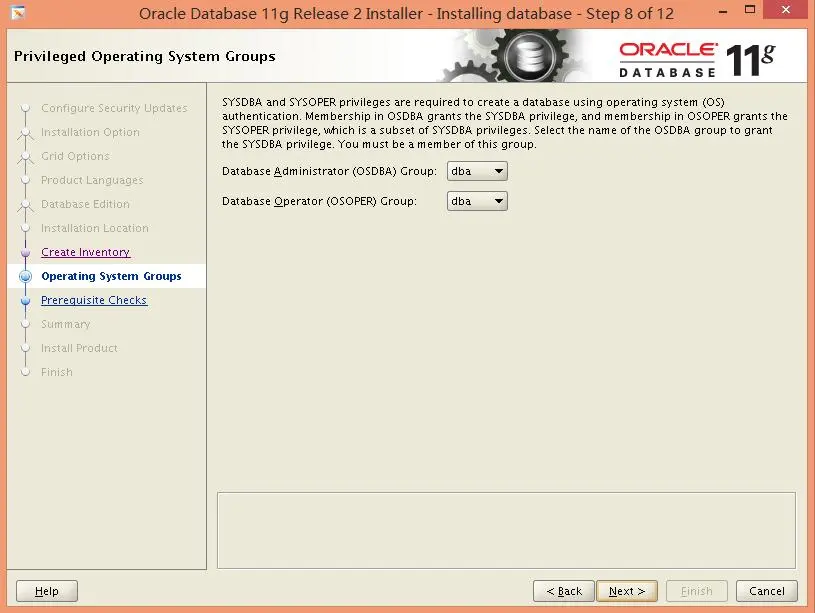Jump to Prerequisite Checks step
815x613 pixels.
pyautogui.click(x=94, y=300)
